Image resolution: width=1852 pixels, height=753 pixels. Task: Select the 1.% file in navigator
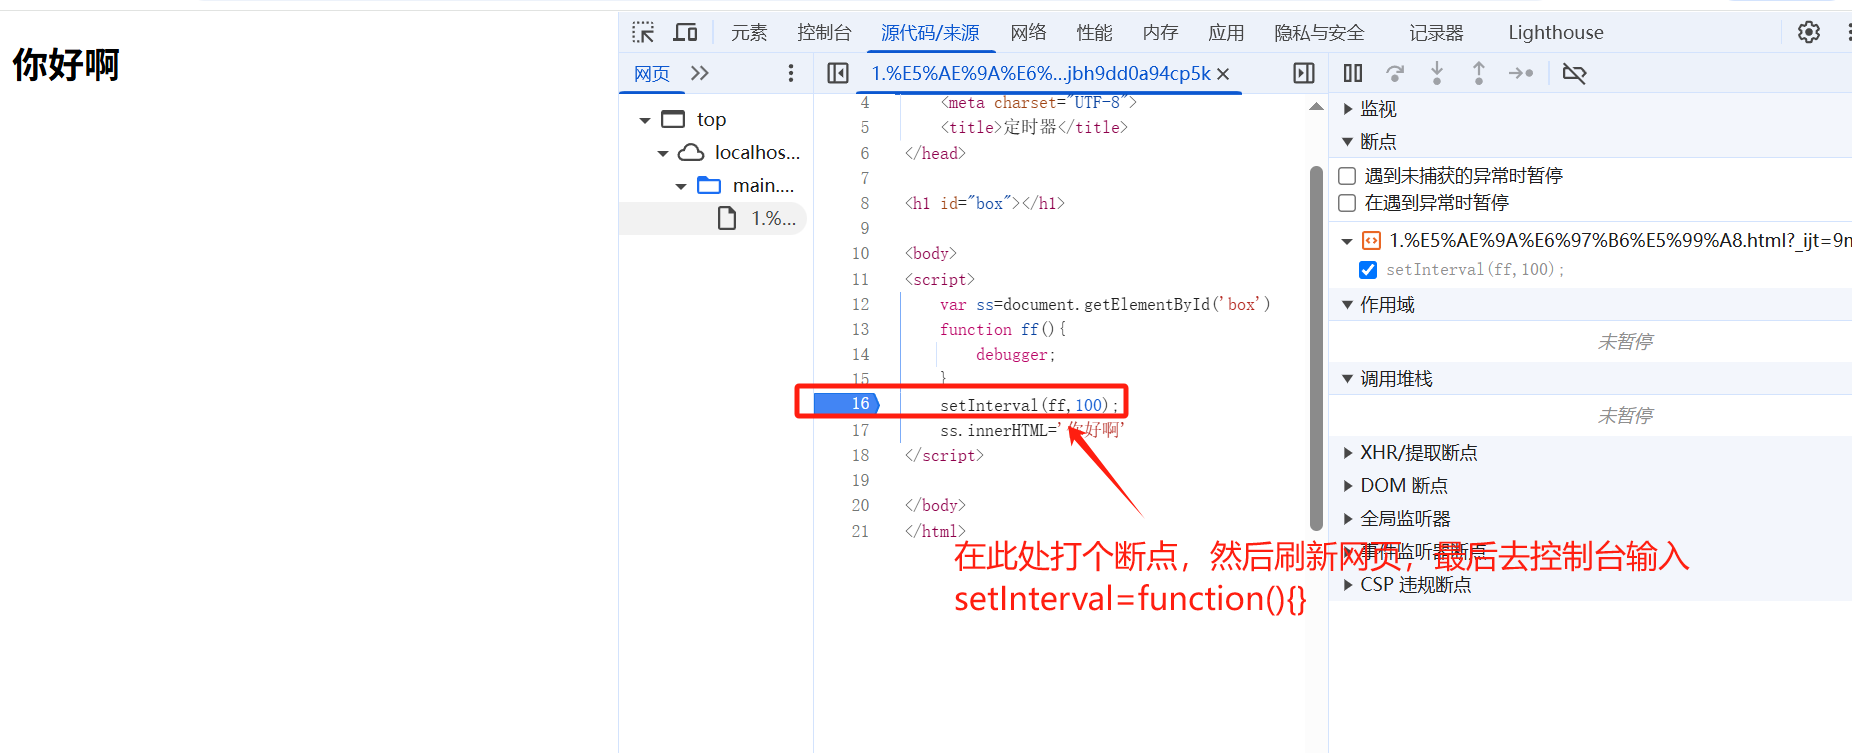[712, 218]
